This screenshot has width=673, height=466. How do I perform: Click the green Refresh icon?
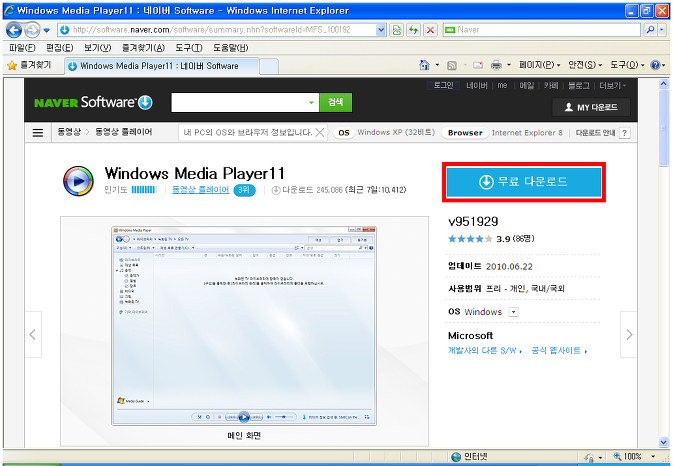pos(413,30)
